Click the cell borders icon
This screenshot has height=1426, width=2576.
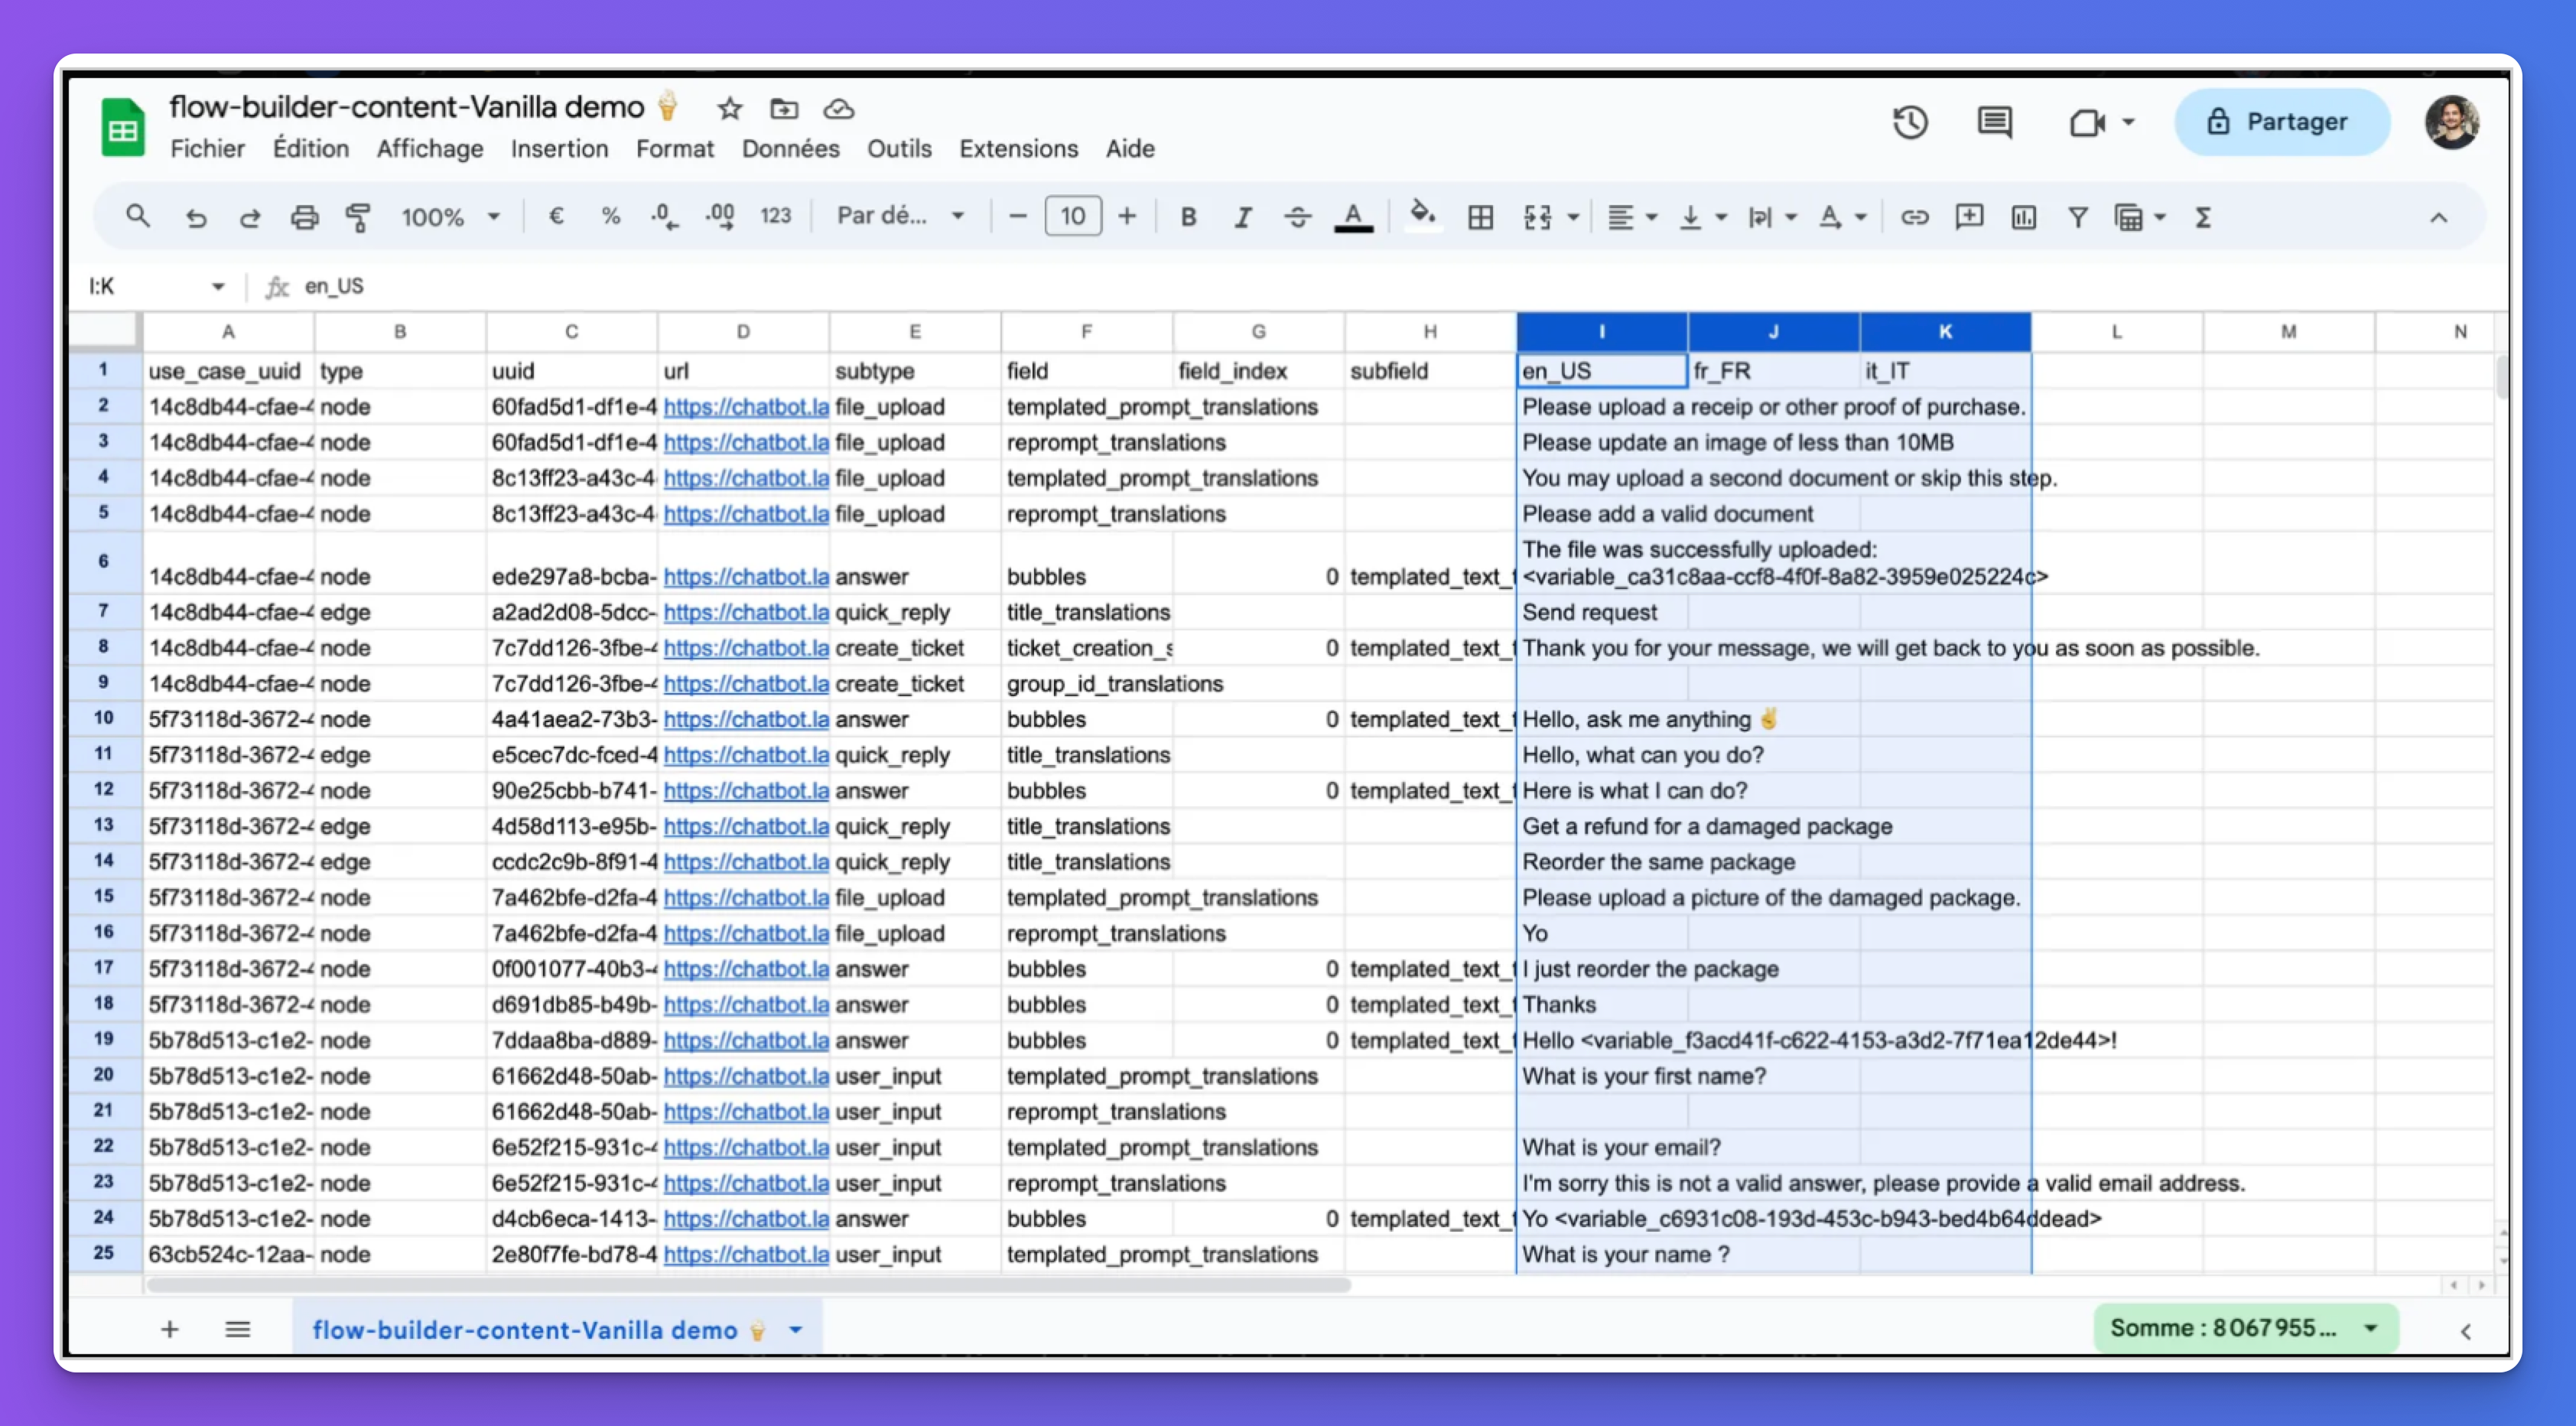[x=1480, y=217]
